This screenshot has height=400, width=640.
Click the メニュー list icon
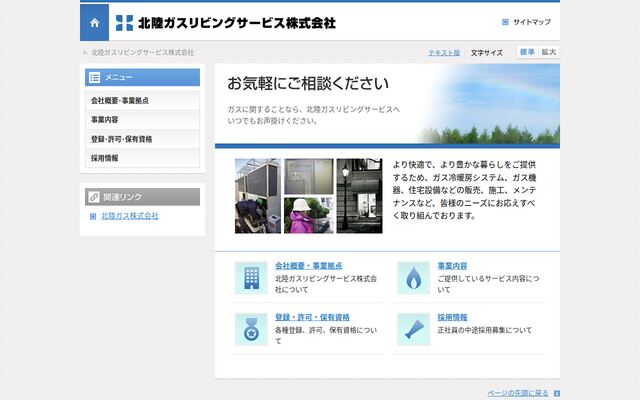(94, 78)
